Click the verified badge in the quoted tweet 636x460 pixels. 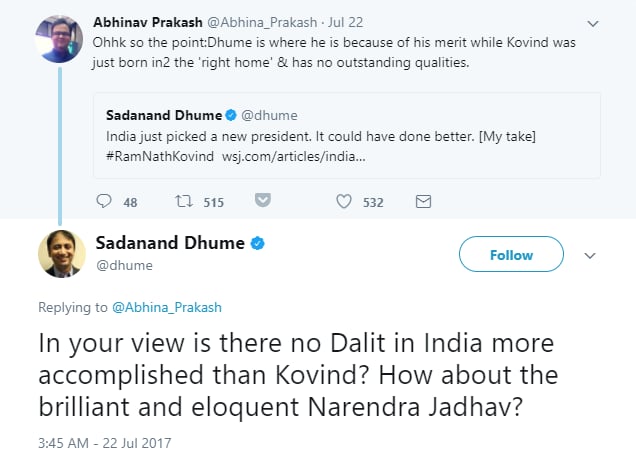[230, 115]
